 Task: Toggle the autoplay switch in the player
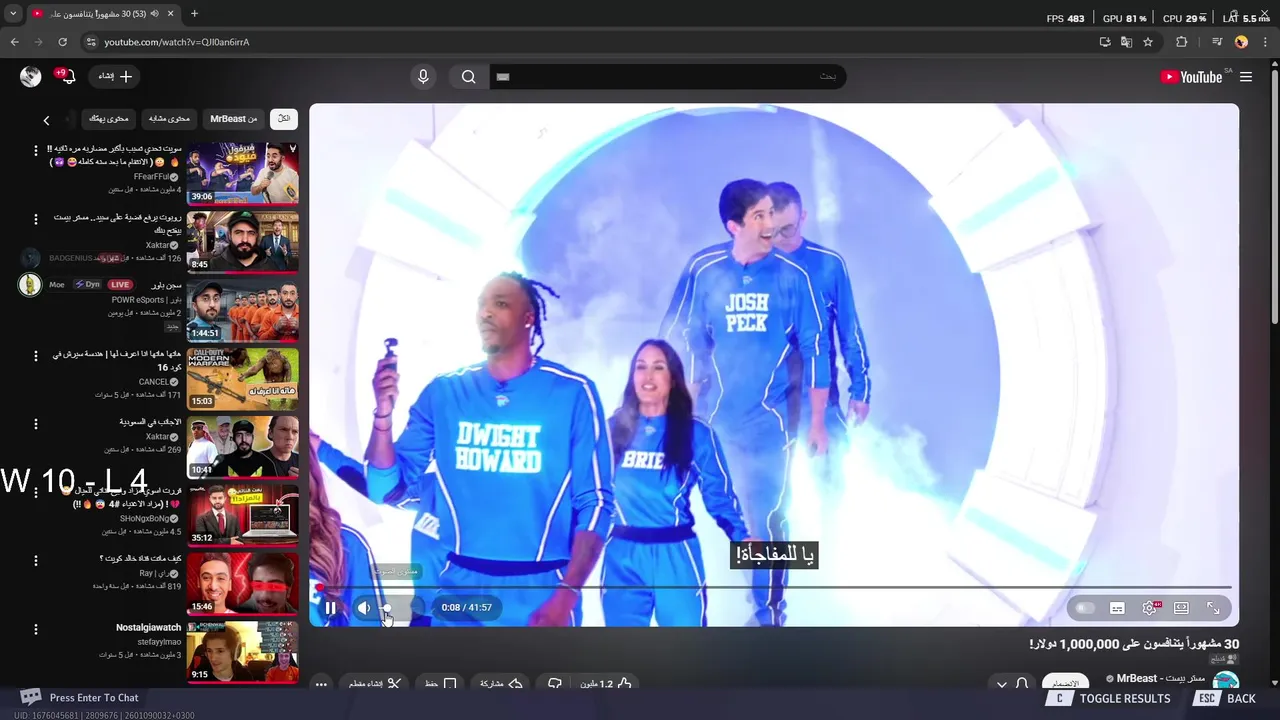tap(1085, 608)
